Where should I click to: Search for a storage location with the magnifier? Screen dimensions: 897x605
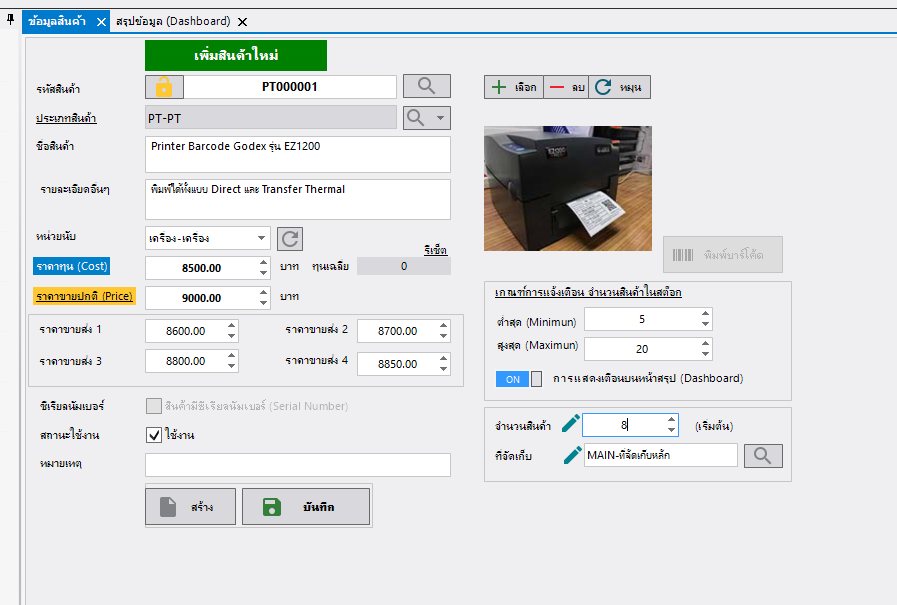[x=763, y=456]
